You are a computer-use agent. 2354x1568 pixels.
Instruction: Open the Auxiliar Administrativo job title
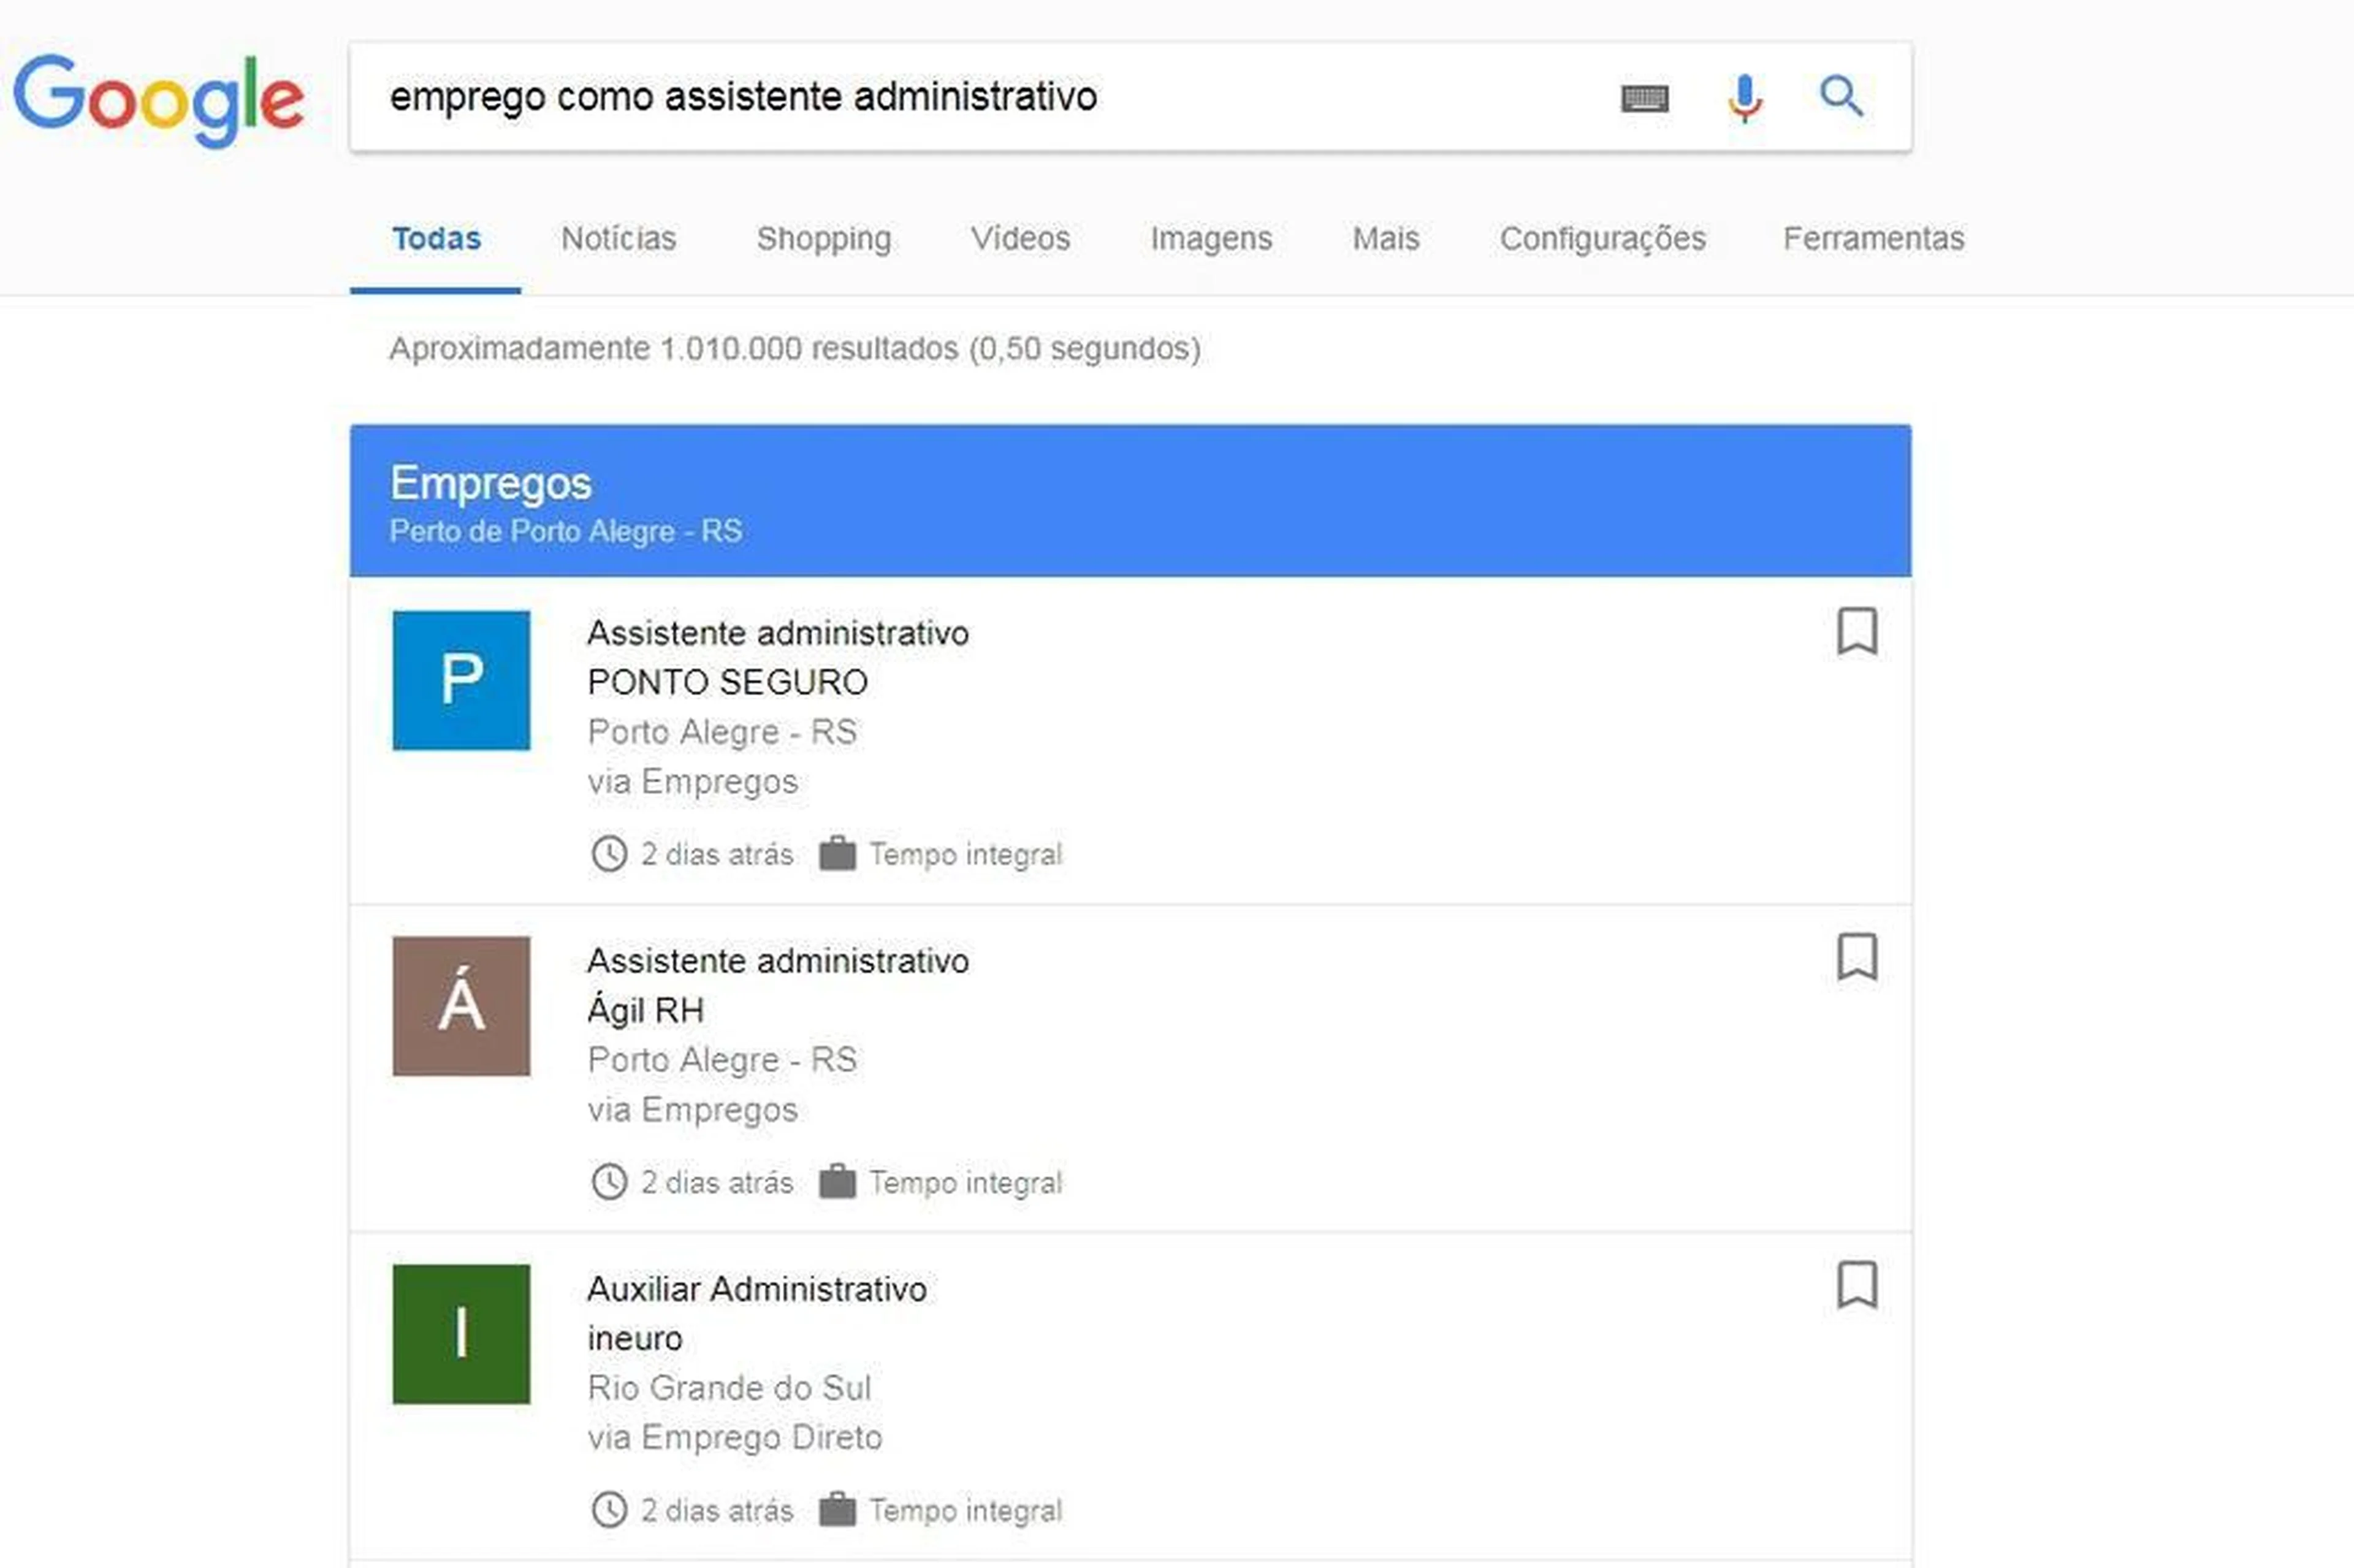pos(757,1289)
